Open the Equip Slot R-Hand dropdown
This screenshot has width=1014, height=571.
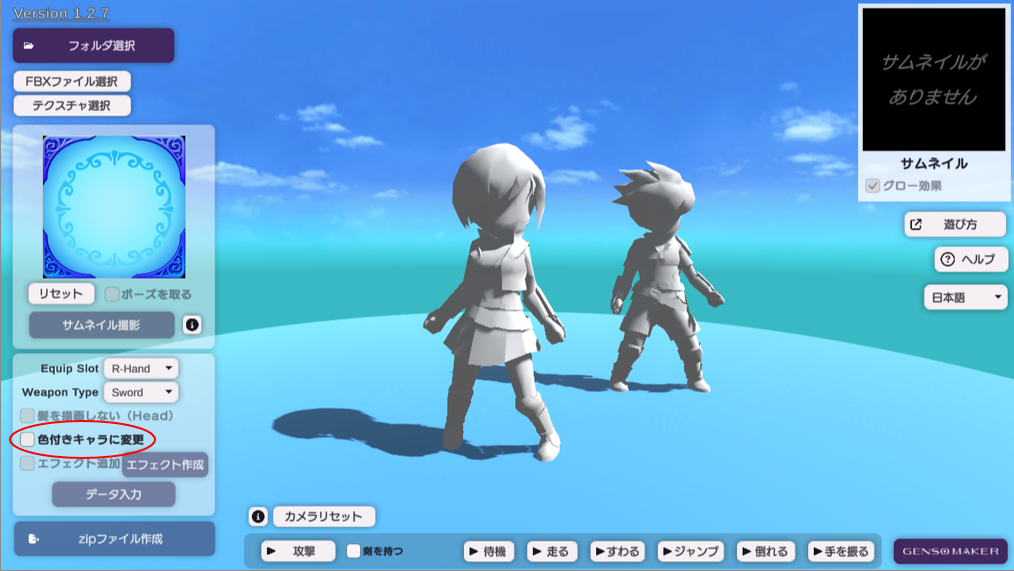(x=141, y=369)
